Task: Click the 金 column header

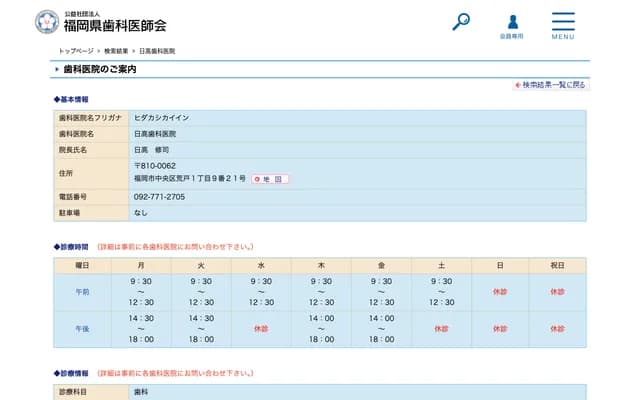Action: pyautogui.click(x=381, y=266)
